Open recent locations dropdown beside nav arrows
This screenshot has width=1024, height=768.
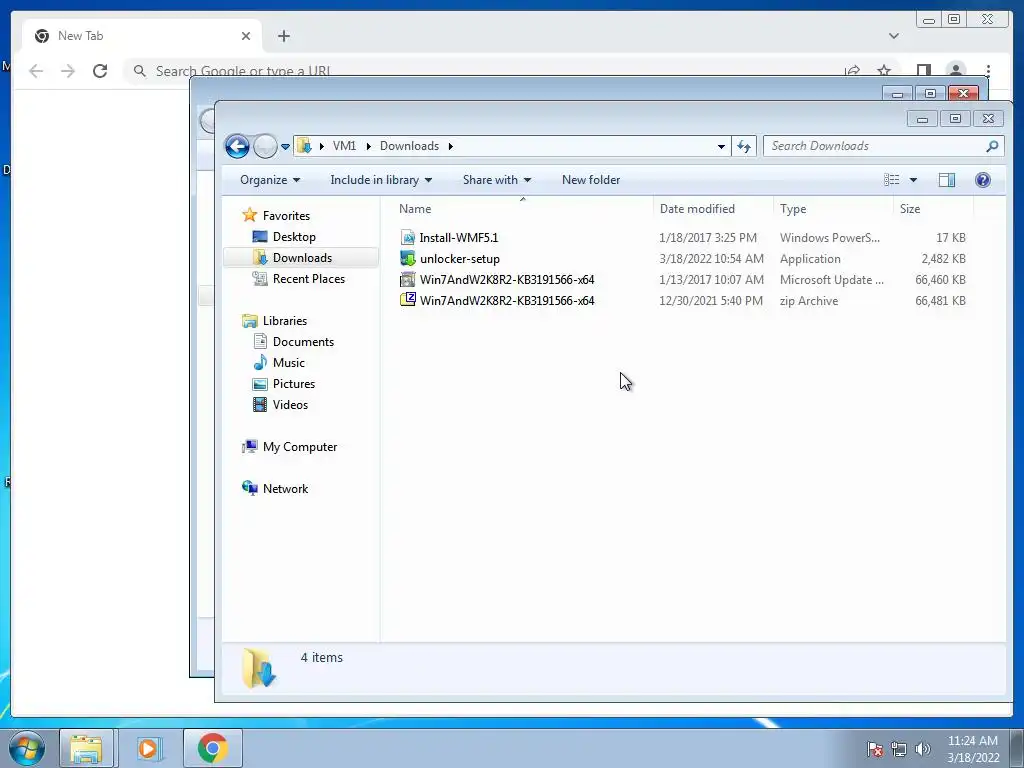pyautogui.click(x=285, y=147)
